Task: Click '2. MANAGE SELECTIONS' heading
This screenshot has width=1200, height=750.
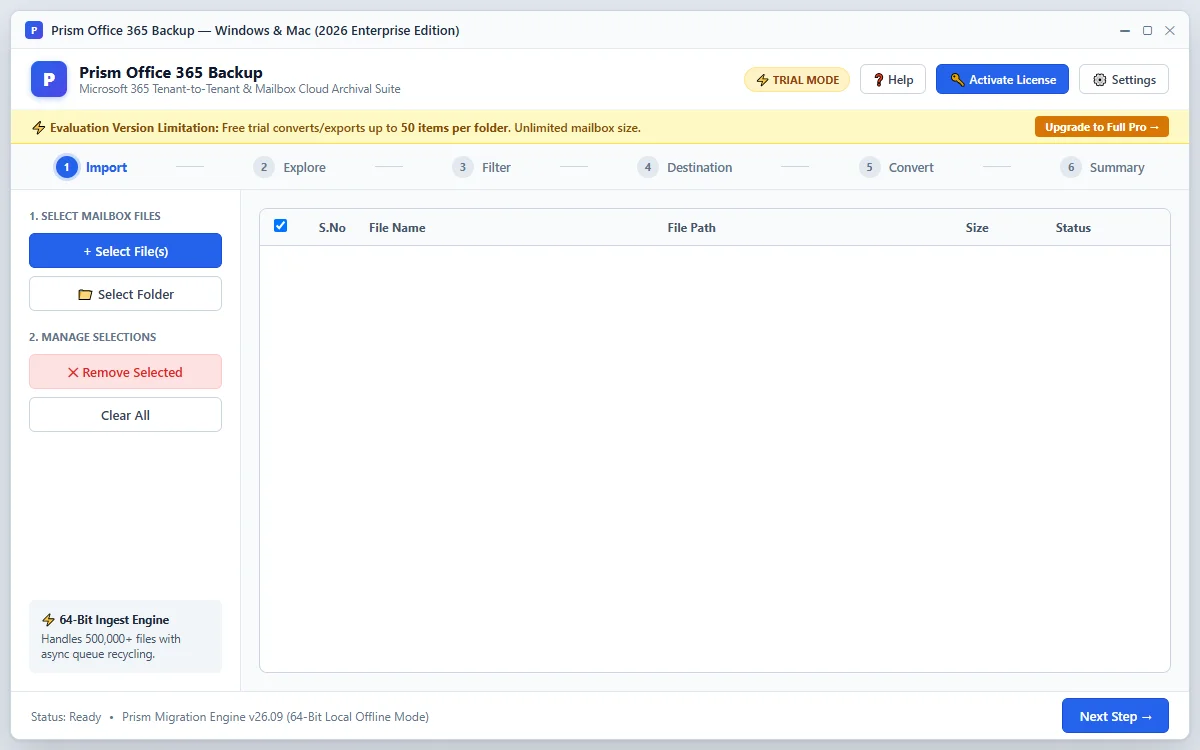Action: point(93,337)
